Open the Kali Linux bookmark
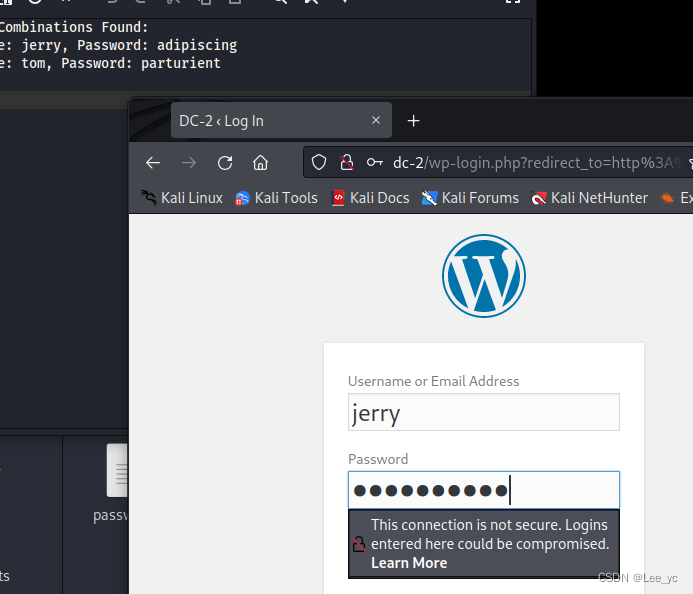Screen dimensions: 693x594 pyautogui.click(x=182, y=198)
